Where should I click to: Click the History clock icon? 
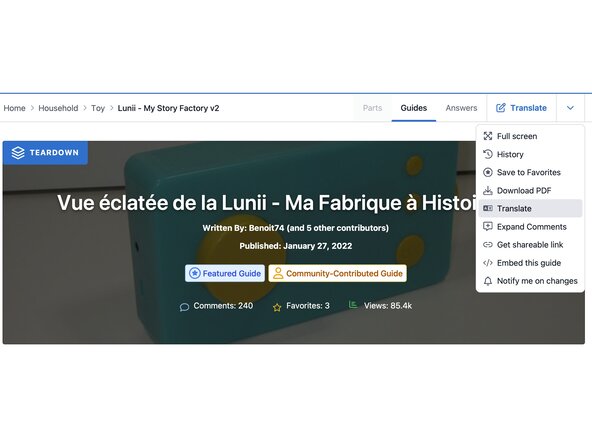click(x=488, y=154)
